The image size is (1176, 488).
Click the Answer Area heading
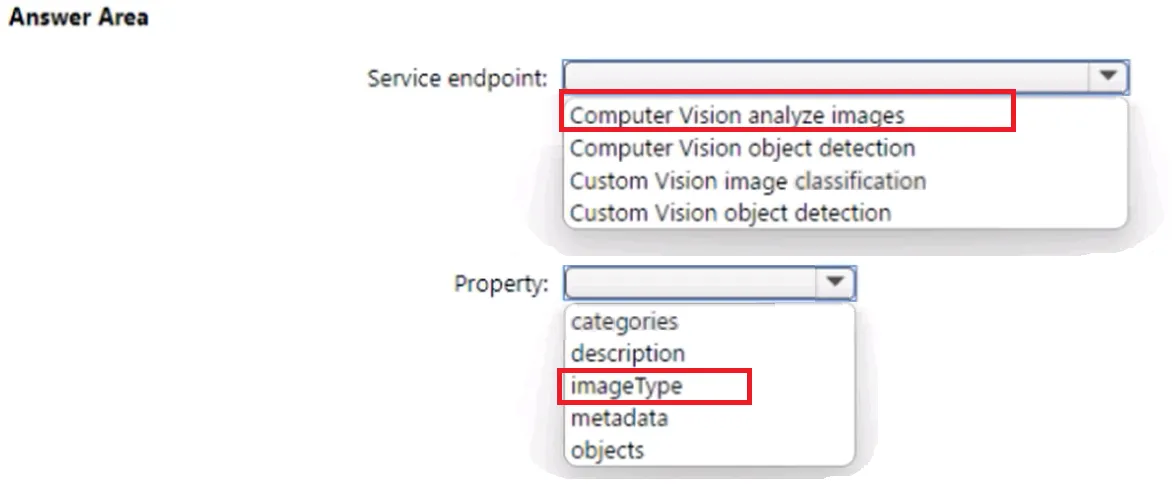tap(78, 17)
